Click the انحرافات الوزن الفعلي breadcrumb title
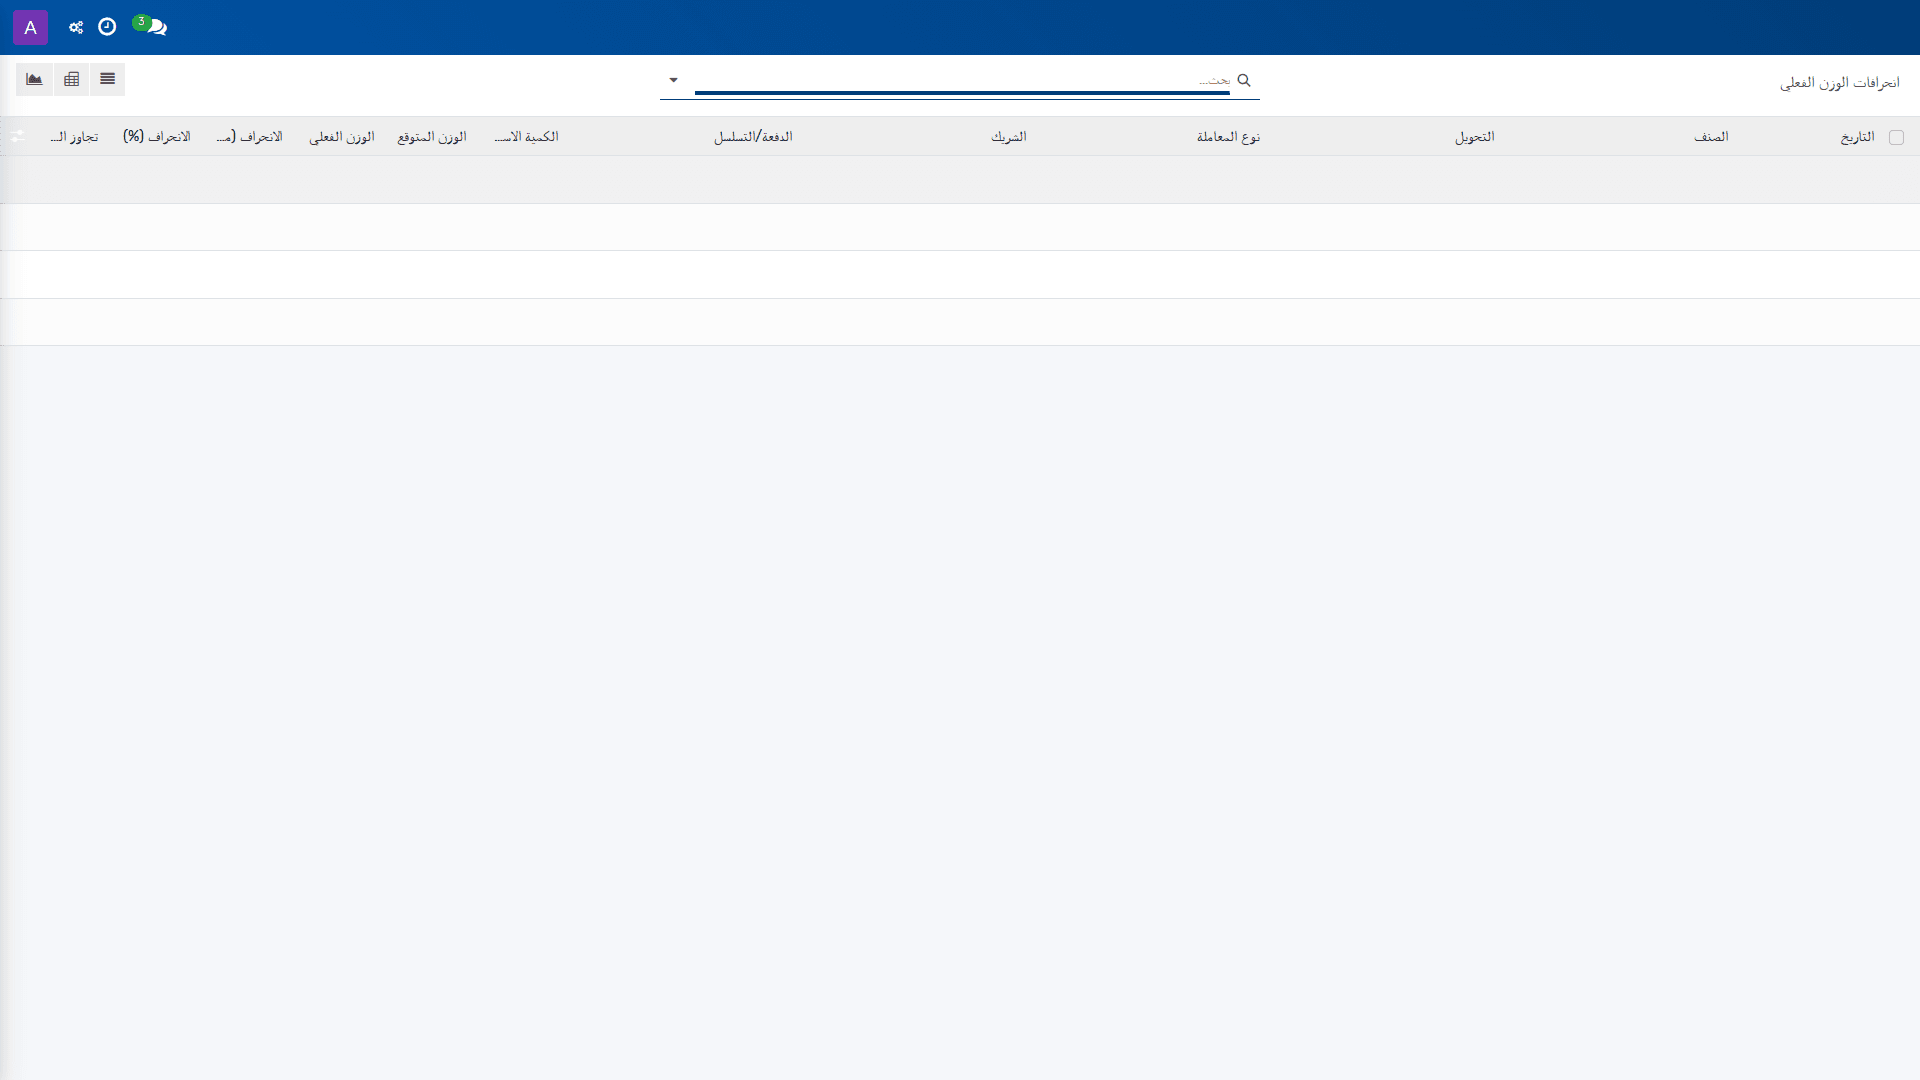The image size is (1920, 1080). [x=1839, y=83]
